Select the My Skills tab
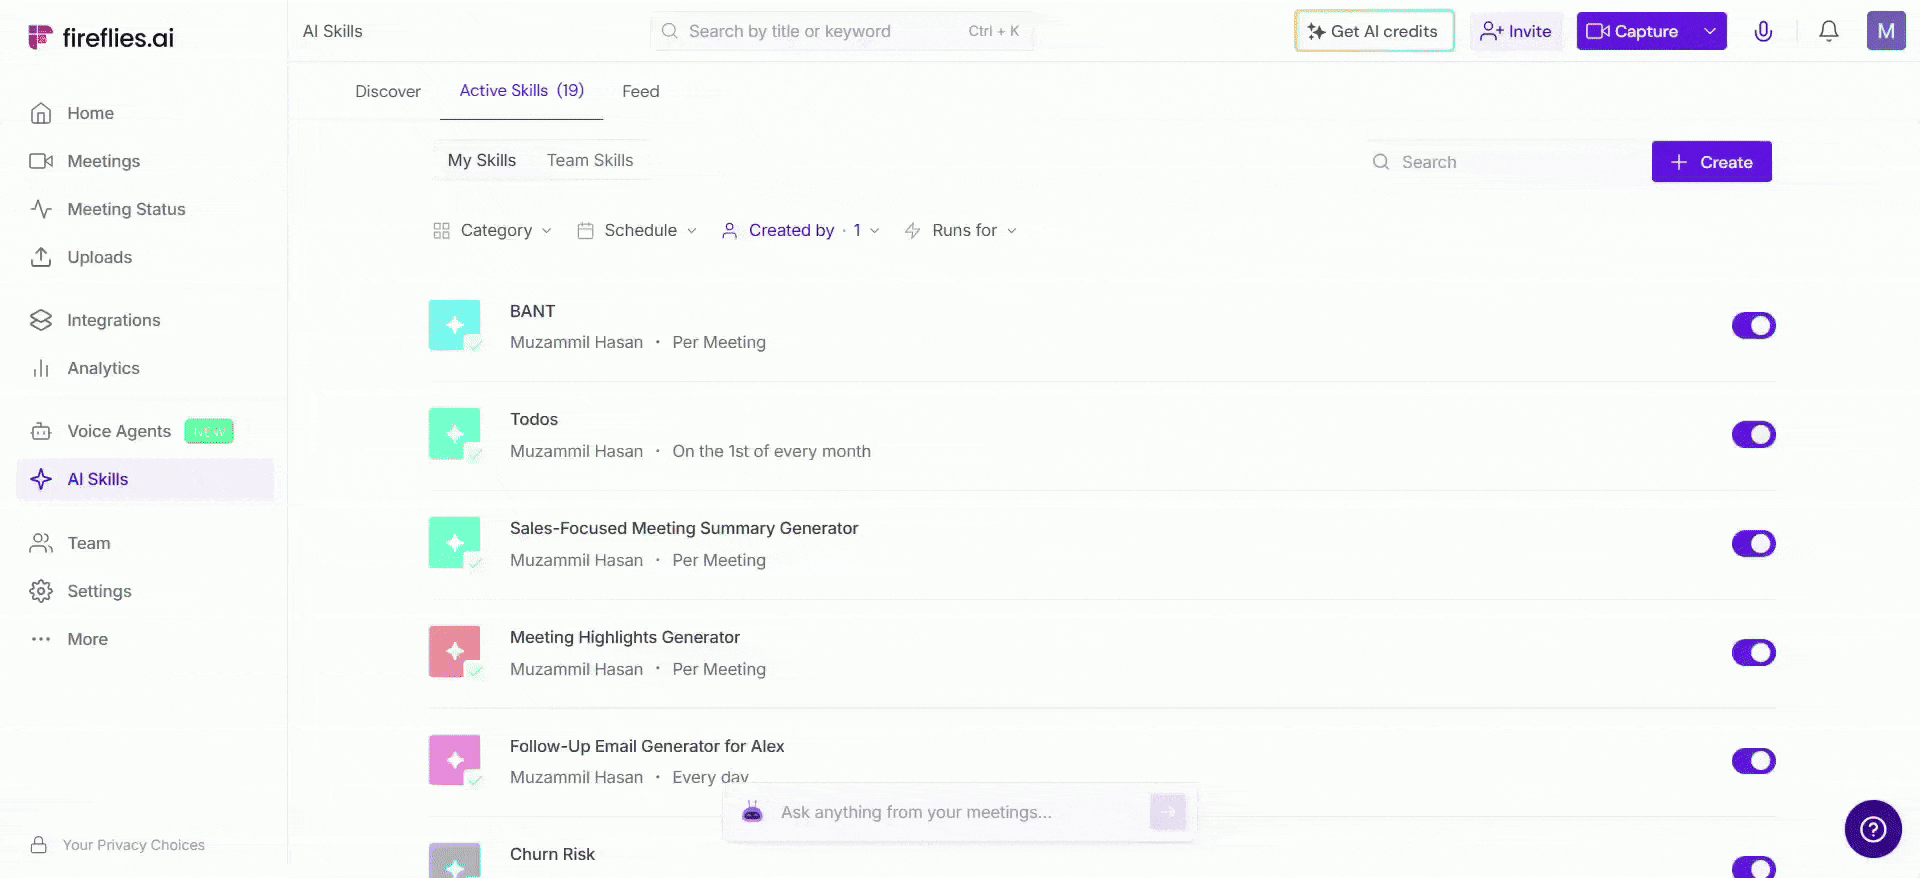Image resolution: width=1920 pixels, height=878 pixels. [482, 160]
